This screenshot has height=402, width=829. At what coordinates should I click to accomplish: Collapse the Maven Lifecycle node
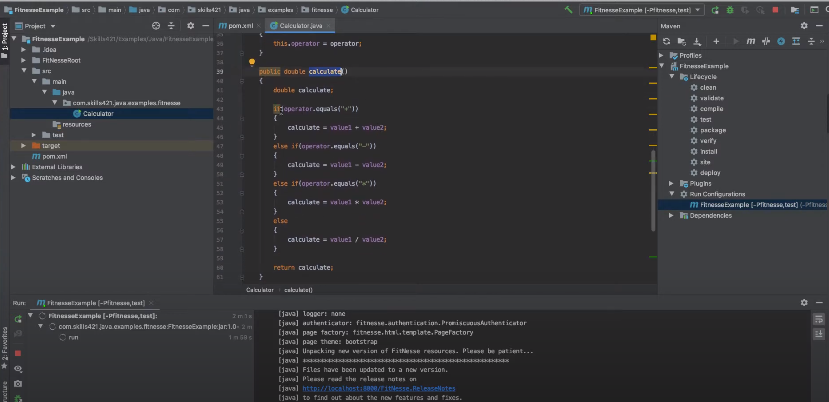(671, 77)
